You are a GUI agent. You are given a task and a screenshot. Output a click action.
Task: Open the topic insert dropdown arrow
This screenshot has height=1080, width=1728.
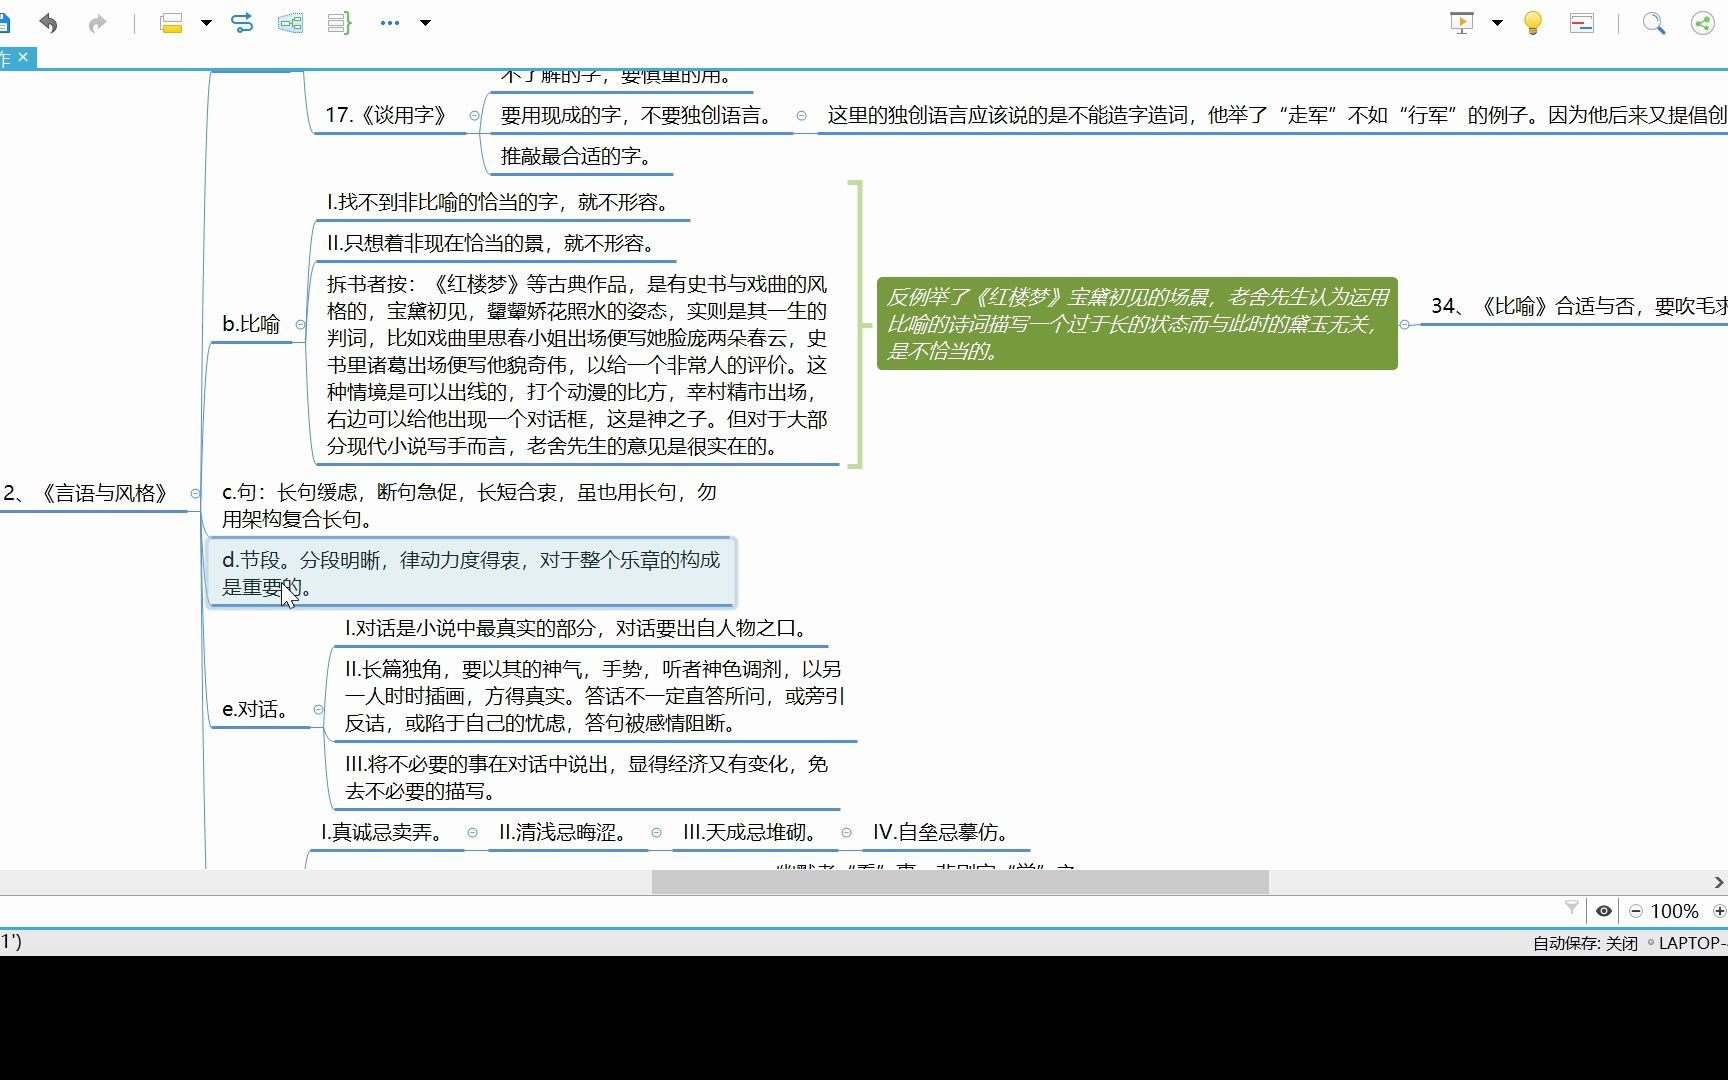[206, 22]
